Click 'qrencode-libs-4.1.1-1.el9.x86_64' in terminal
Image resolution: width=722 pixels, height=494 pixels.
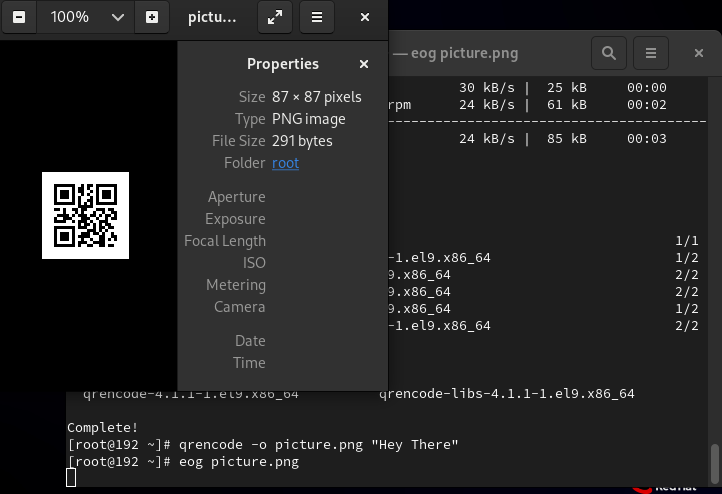507,394
